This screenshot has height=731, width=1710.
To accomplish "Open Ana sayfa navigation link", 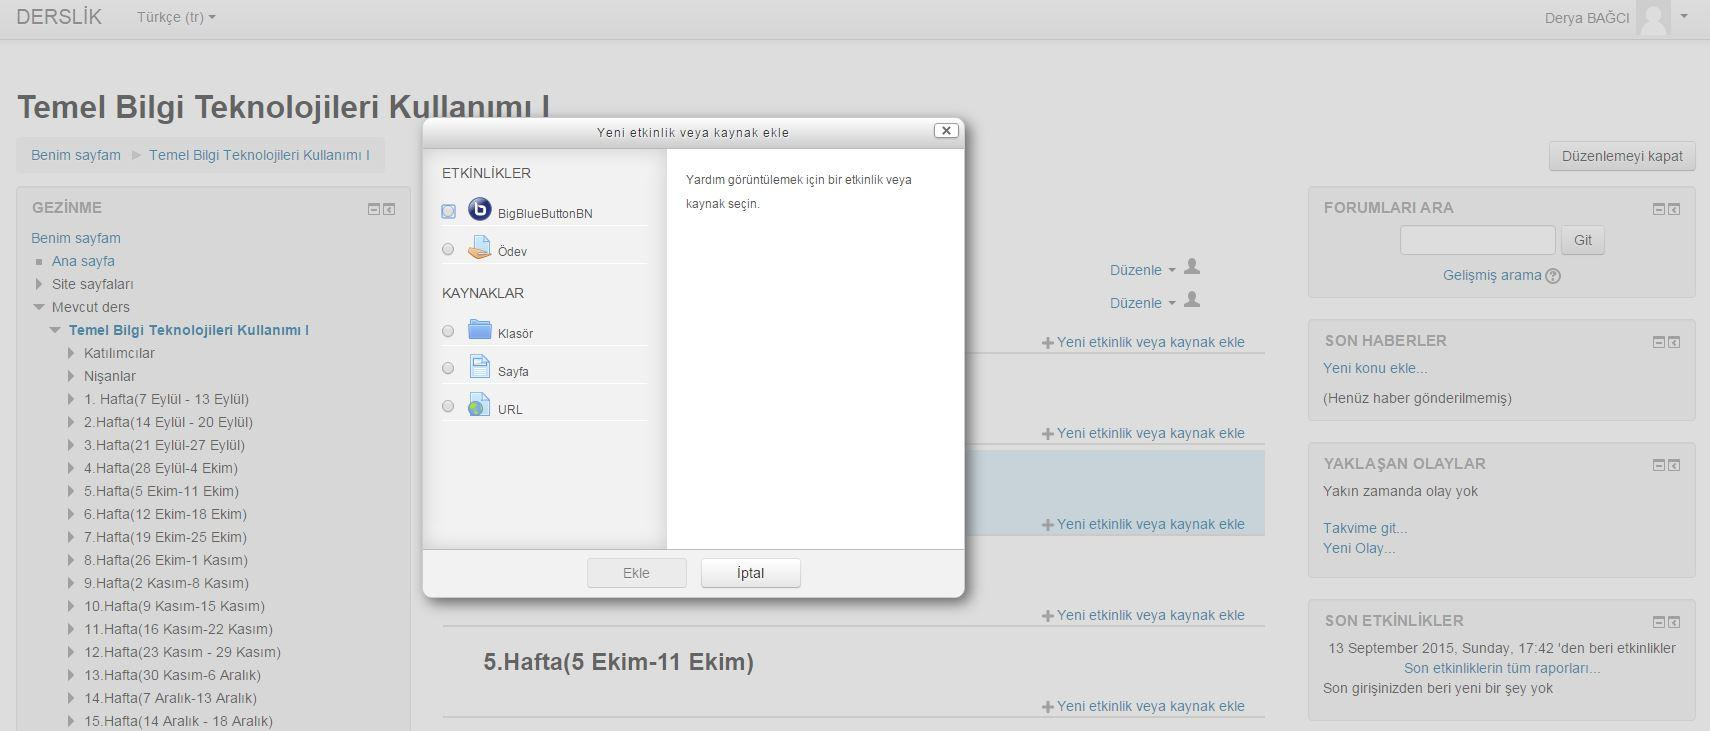I will (83, 261).
